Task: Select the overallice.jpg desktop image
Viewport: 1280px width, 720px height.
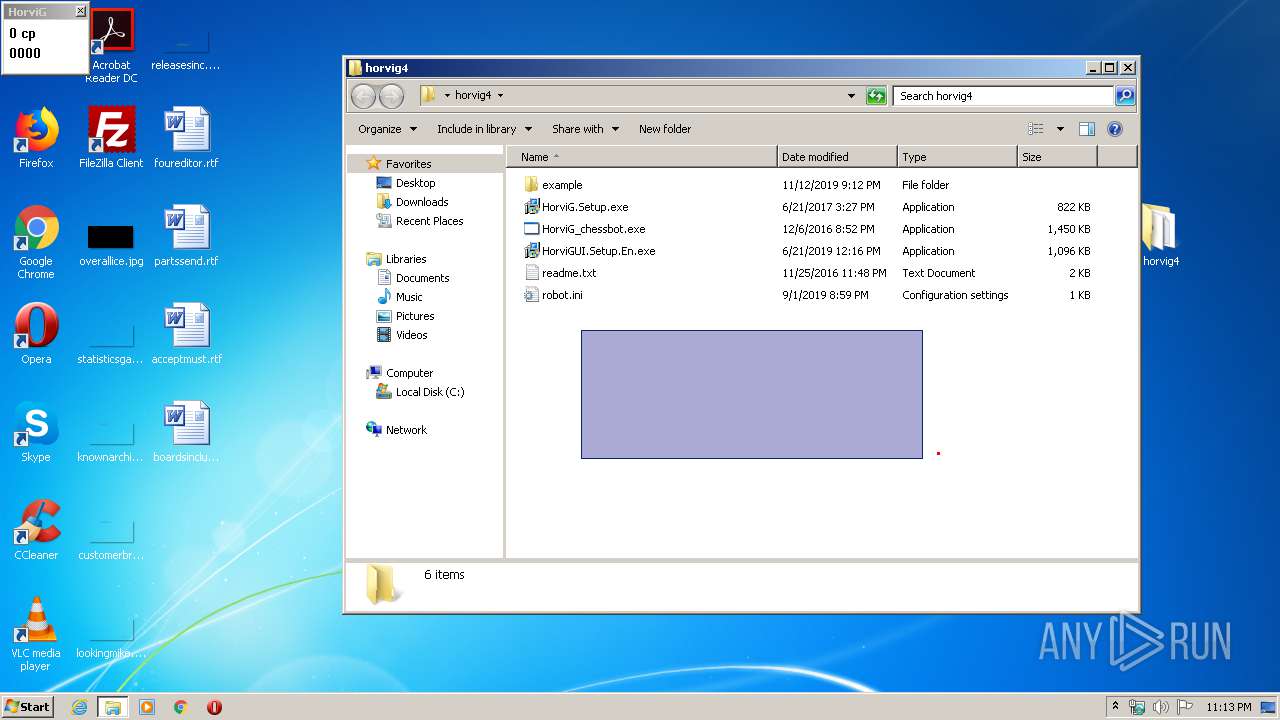Action: click(111, 246)
